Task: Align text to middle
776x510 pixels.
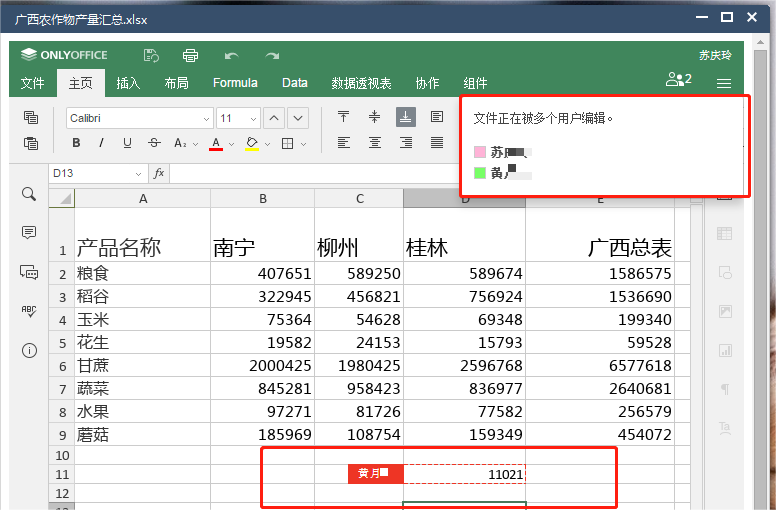Action: point(375,117)
